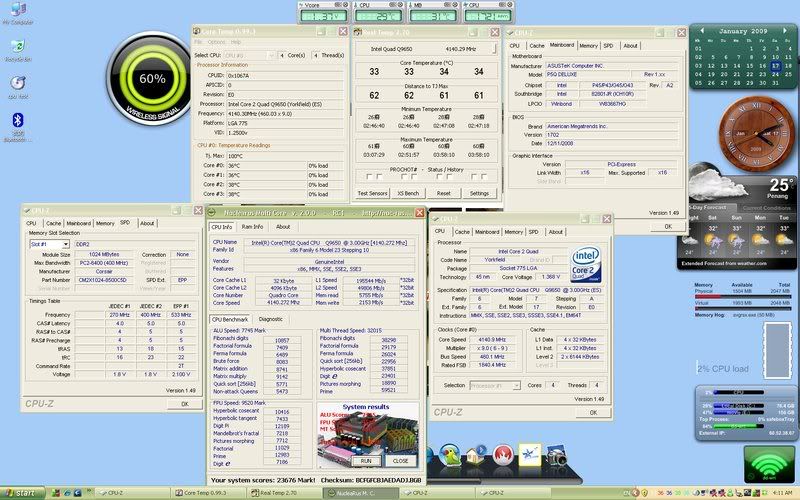Click the Intel Core 2 Quad logo in CPU-Z
This screenshot has width=800, height=500.
point(585,265)
